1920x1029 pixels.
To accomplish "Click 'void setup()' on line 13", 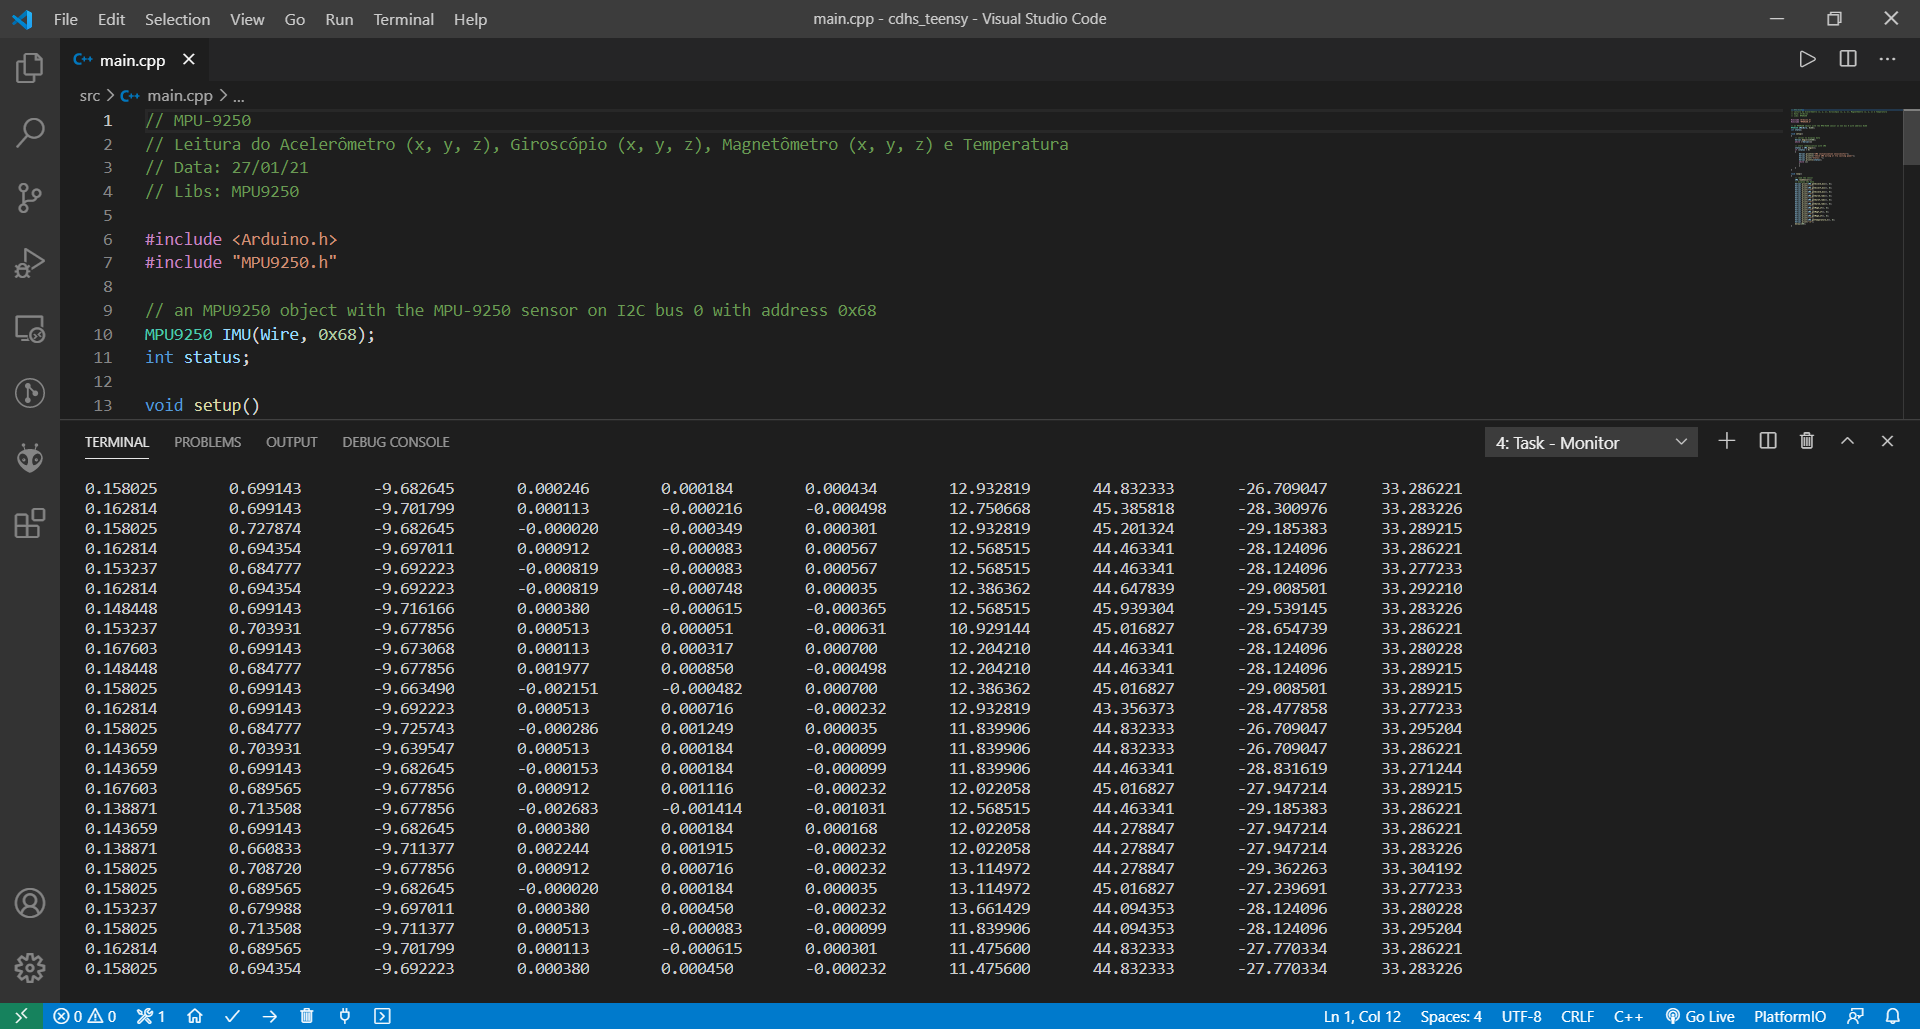I will click(x=202, y=405).
